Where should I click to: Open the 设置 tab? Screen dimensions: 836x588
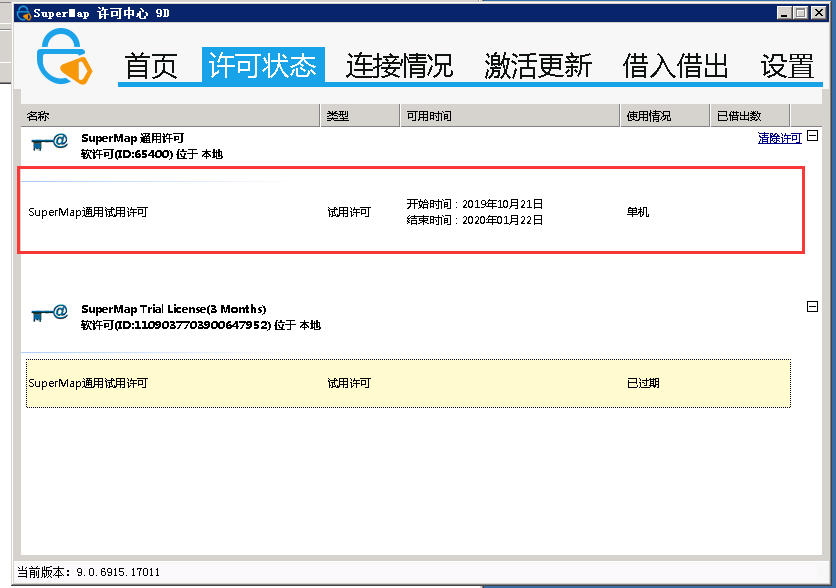tap(787, 66)
